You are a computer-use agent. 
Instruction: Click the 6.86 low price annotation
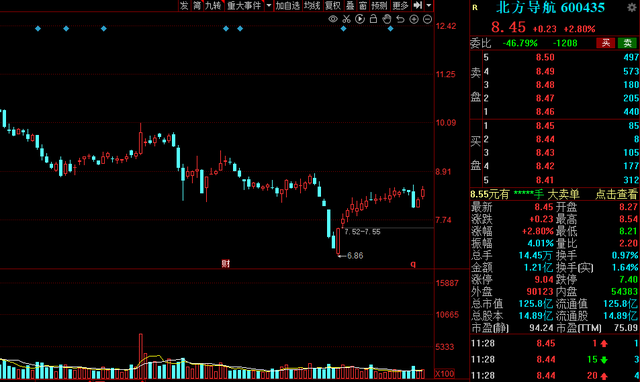click(355, 256)
